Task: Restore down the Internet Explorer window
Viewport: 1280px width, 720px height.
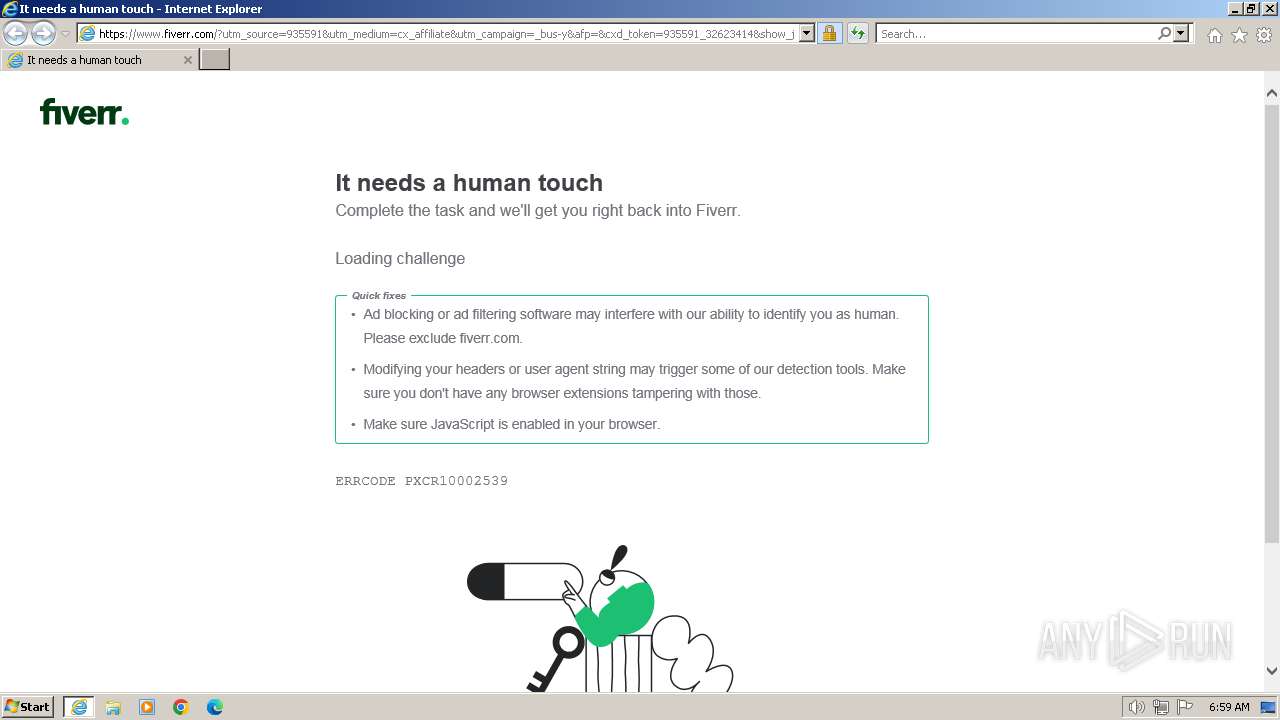Action: coord(1251,8)
